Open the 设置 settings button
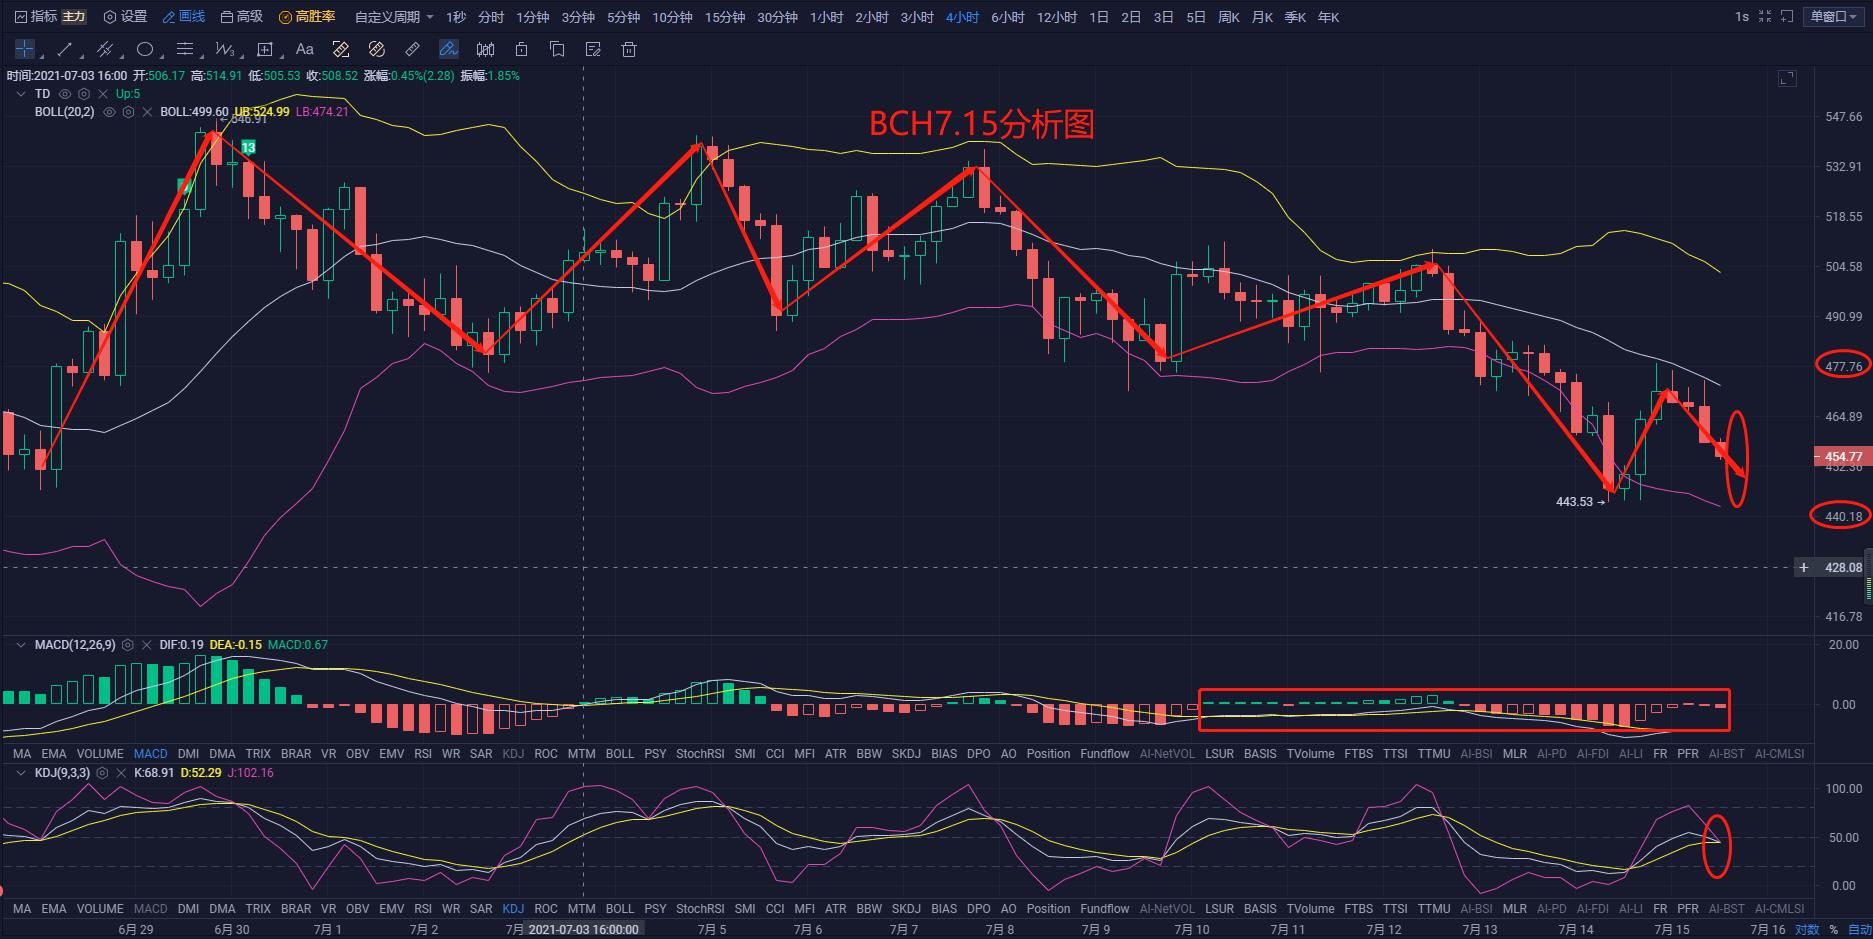Image resolution: width=1873 pixels, height=939 pixels. click(x=125, y=17)
